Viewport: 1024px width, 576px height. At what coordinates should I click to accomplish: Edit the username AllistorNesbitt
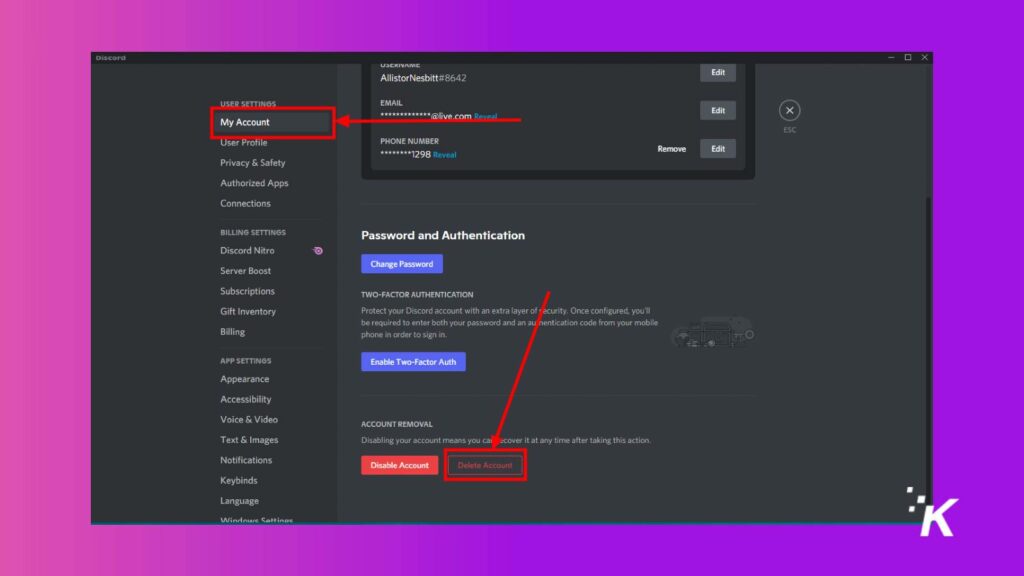pos(717,73)
